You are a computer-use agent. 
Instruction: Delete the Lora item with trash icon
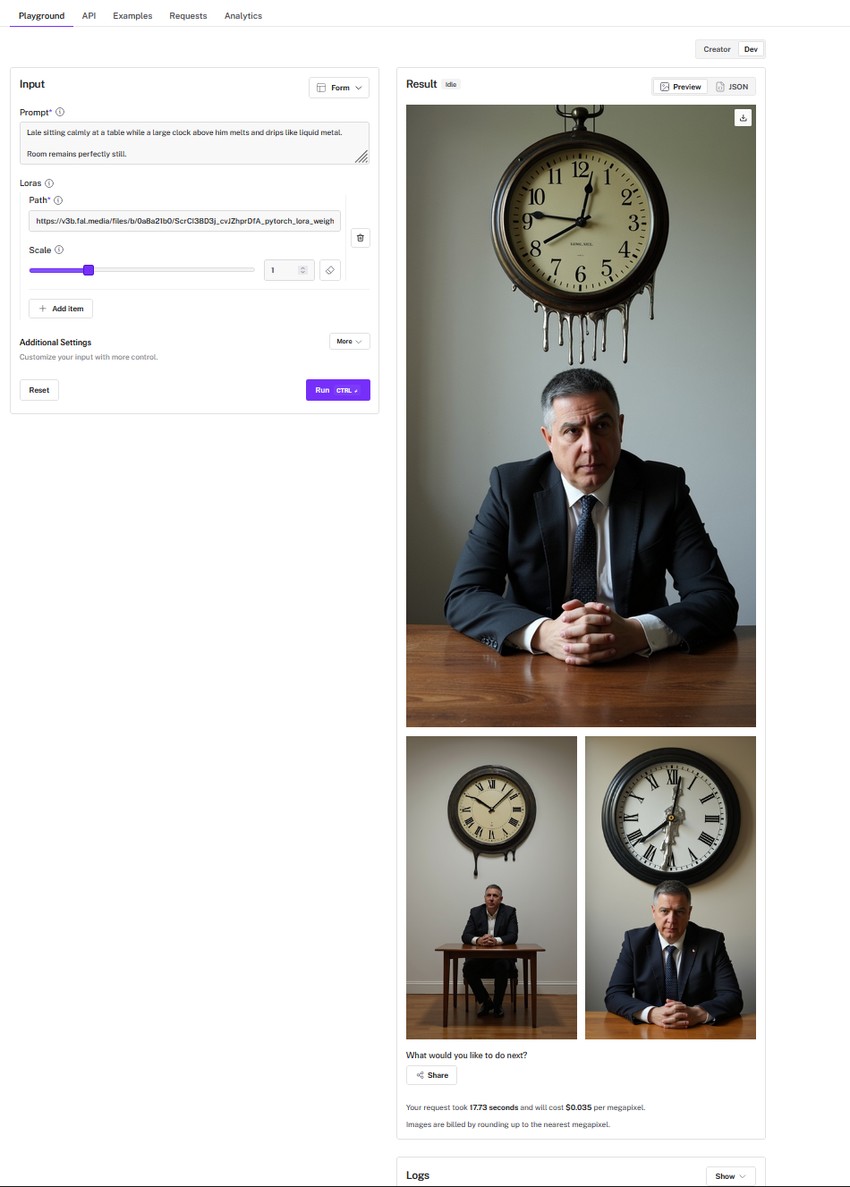tap(360, 238)
